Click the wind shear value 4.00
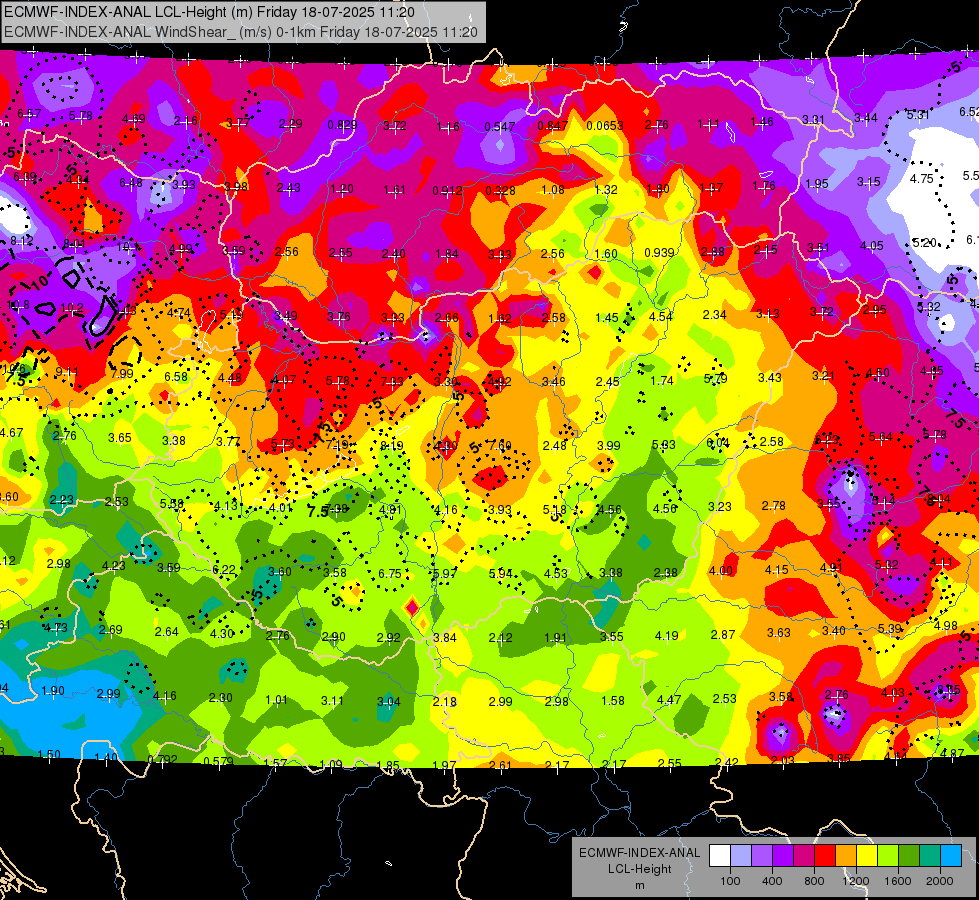 pyautogui.click(x=721, y=570)
